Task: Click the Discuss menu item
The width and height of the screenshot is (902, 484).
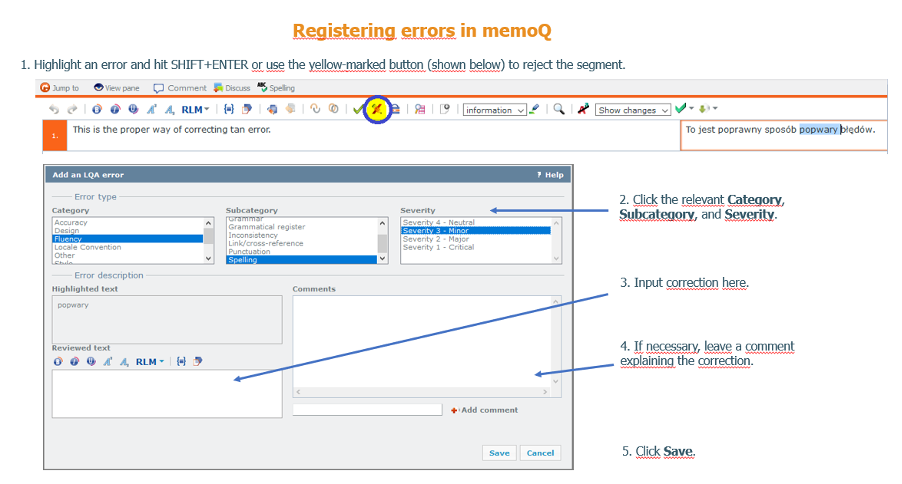Action: tap(232, 87)
